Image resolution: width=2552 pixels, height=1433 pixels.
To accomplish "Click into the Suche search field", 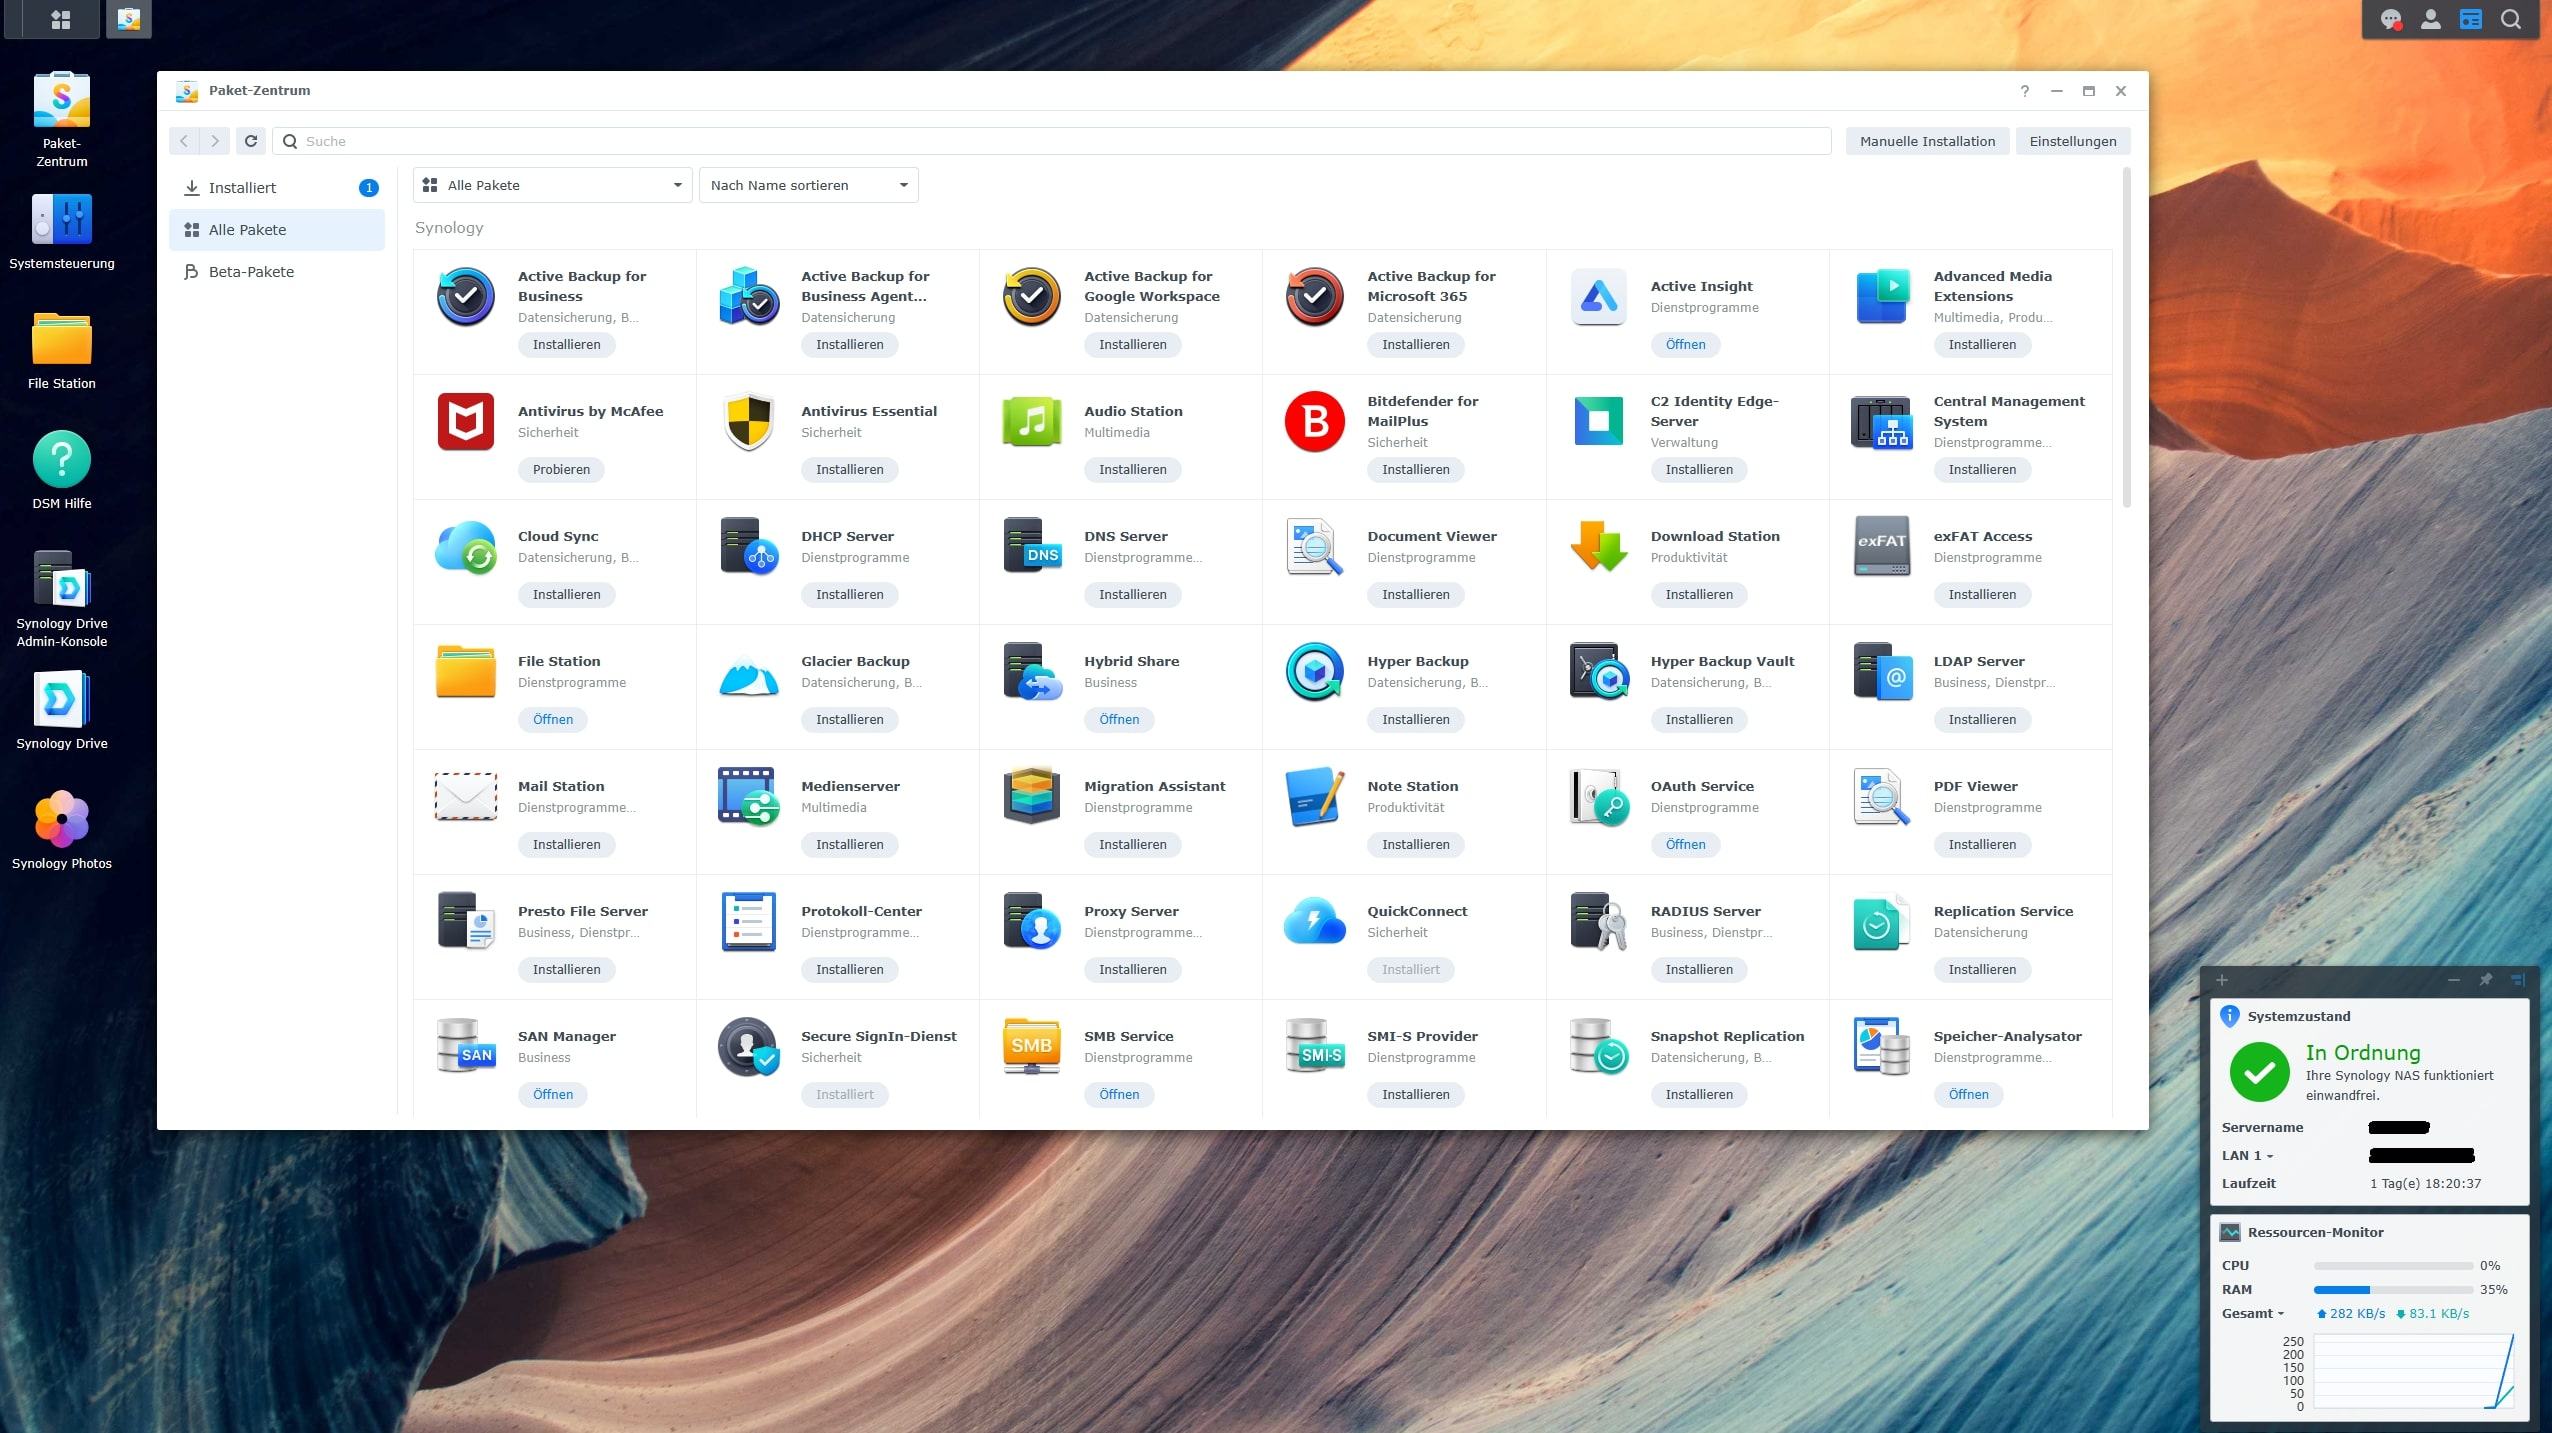I will click(1052, 141).
